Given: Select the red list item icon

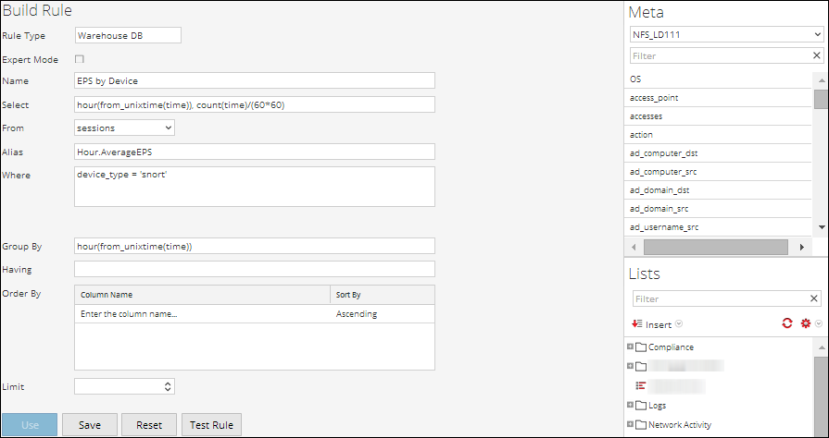Looking at the screenshot, I should click(x=641, y=386).
